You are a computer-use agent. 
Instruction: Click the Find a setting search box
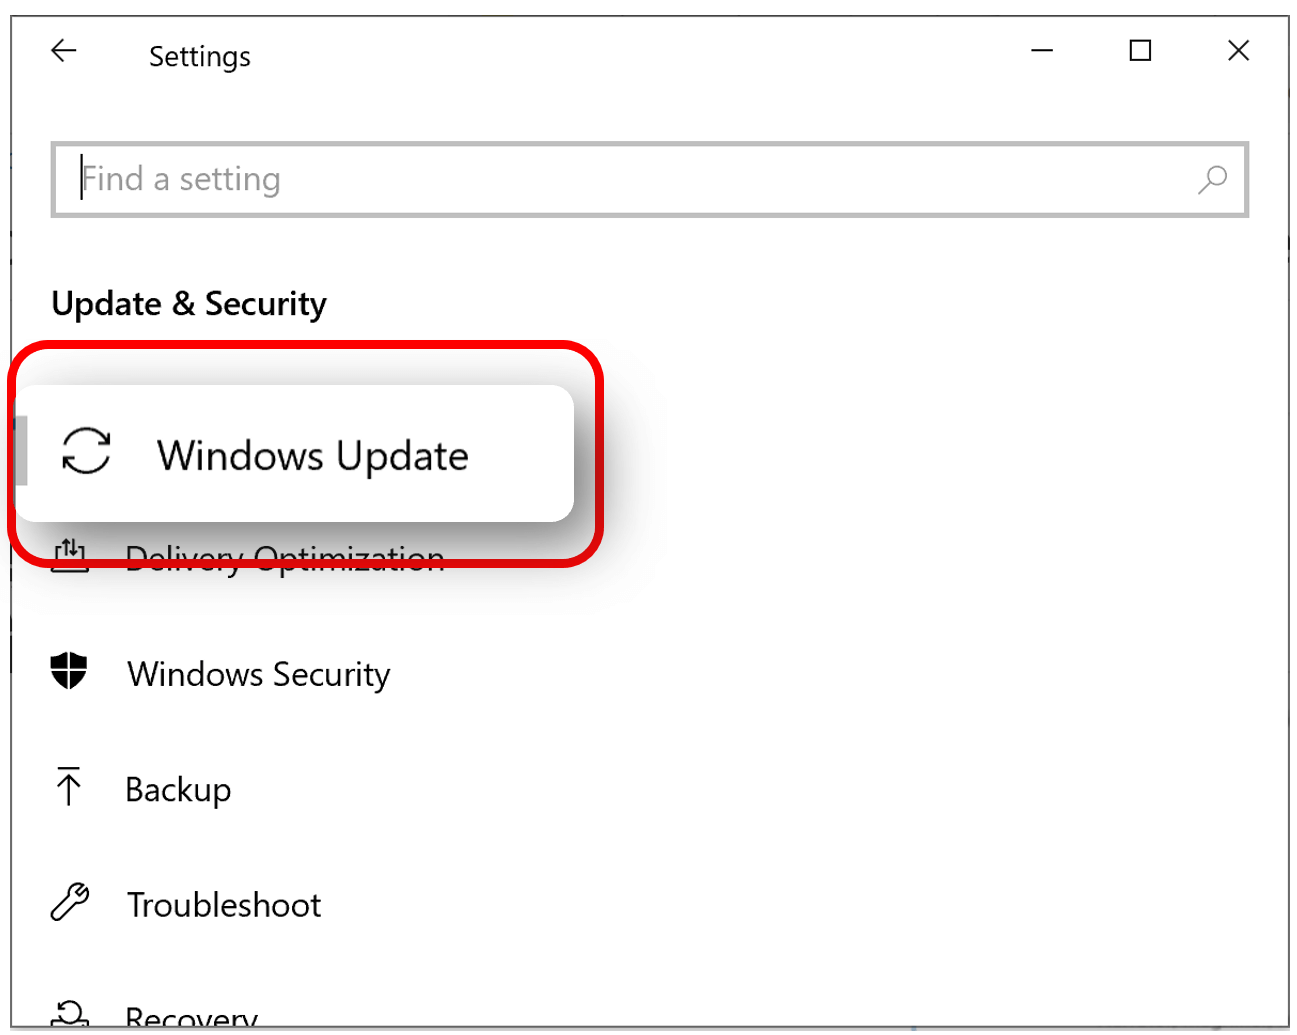point(400,180)
